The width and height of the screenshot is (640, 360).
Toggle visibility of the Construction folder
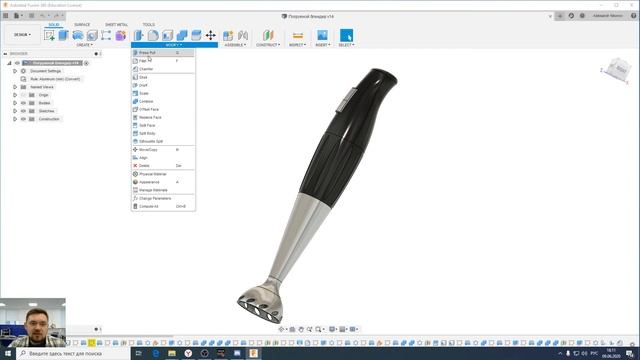coord(24,119)
